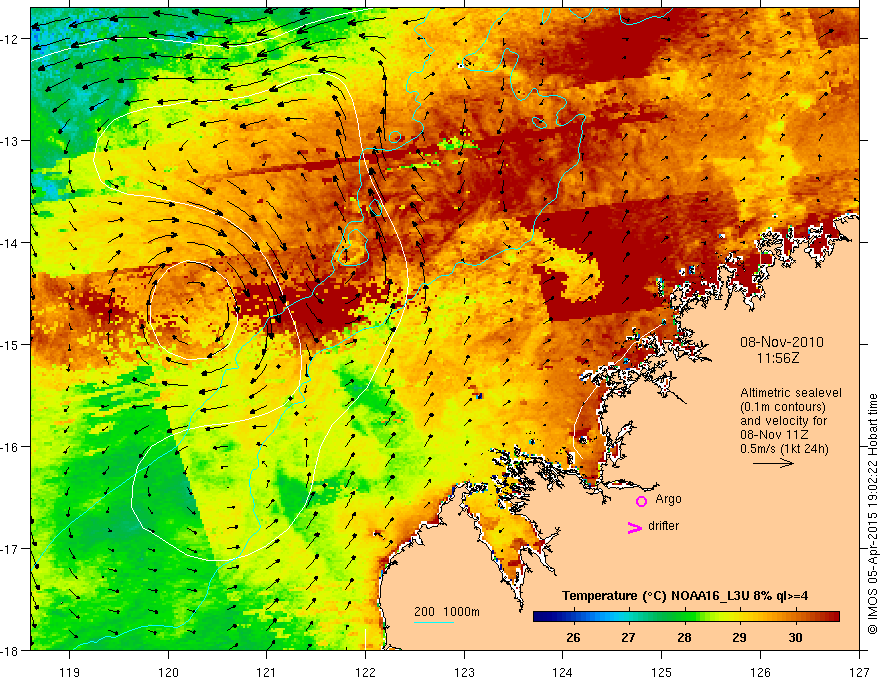Click the color bar tick label 29
The width and height of the screenshot is (880, 680).
[x=740, y=637]
